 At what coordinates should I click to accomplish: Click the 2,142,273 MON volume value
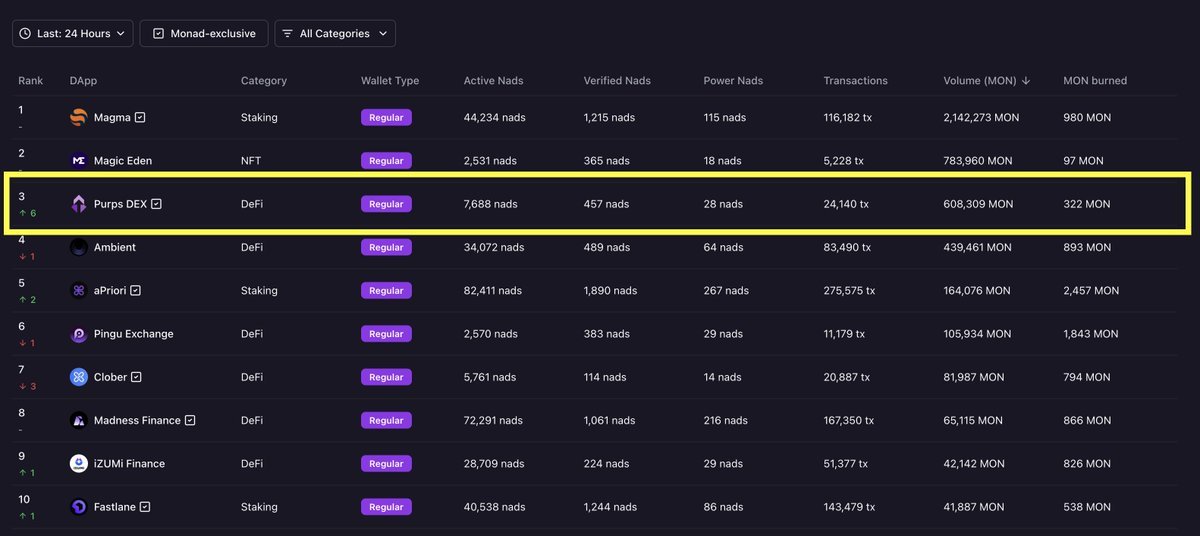pos(981,117)
